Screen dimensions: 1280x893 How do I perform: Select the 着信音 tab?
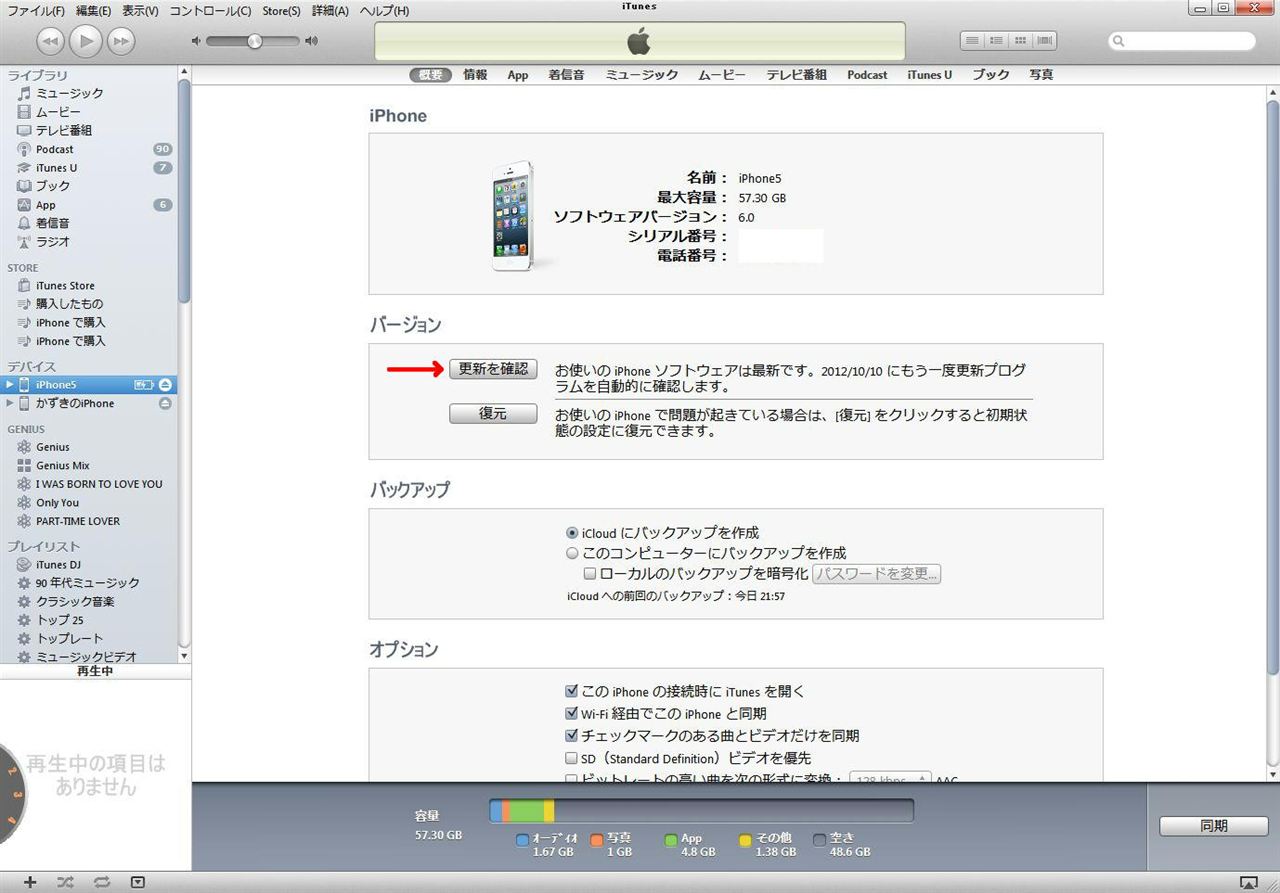tap(566, 75)
